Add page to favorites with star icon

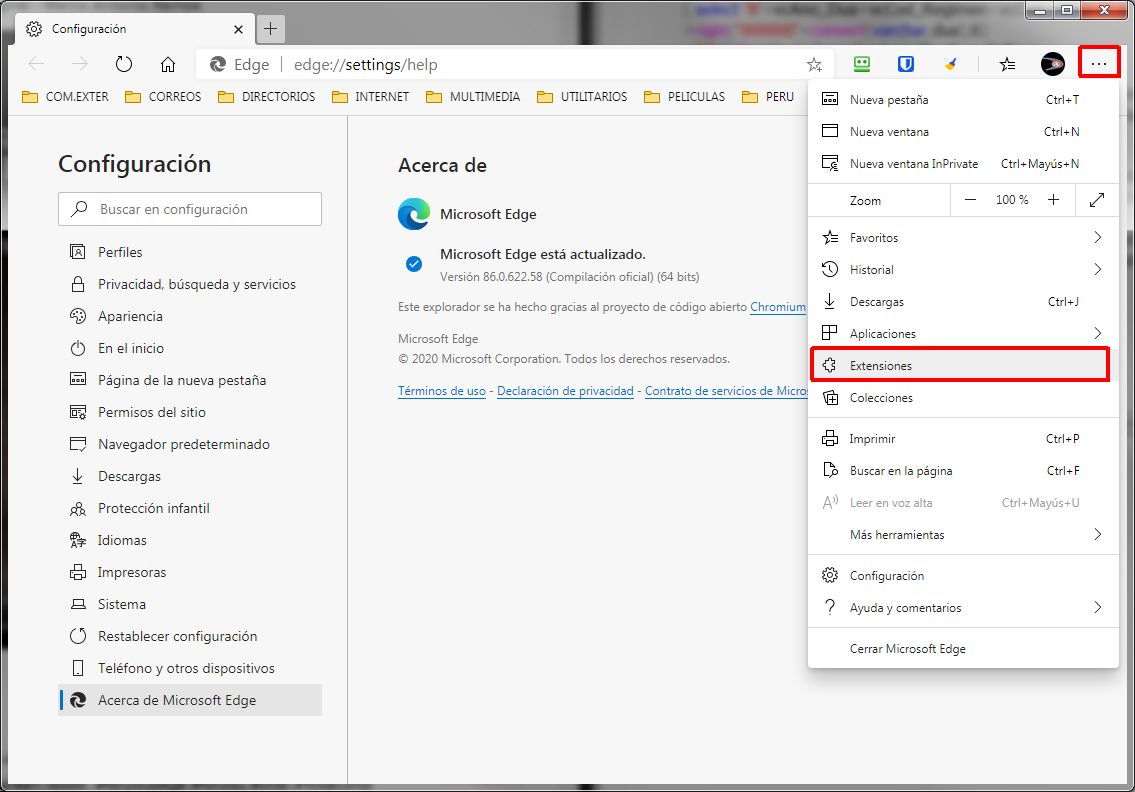tap(814, 64)
